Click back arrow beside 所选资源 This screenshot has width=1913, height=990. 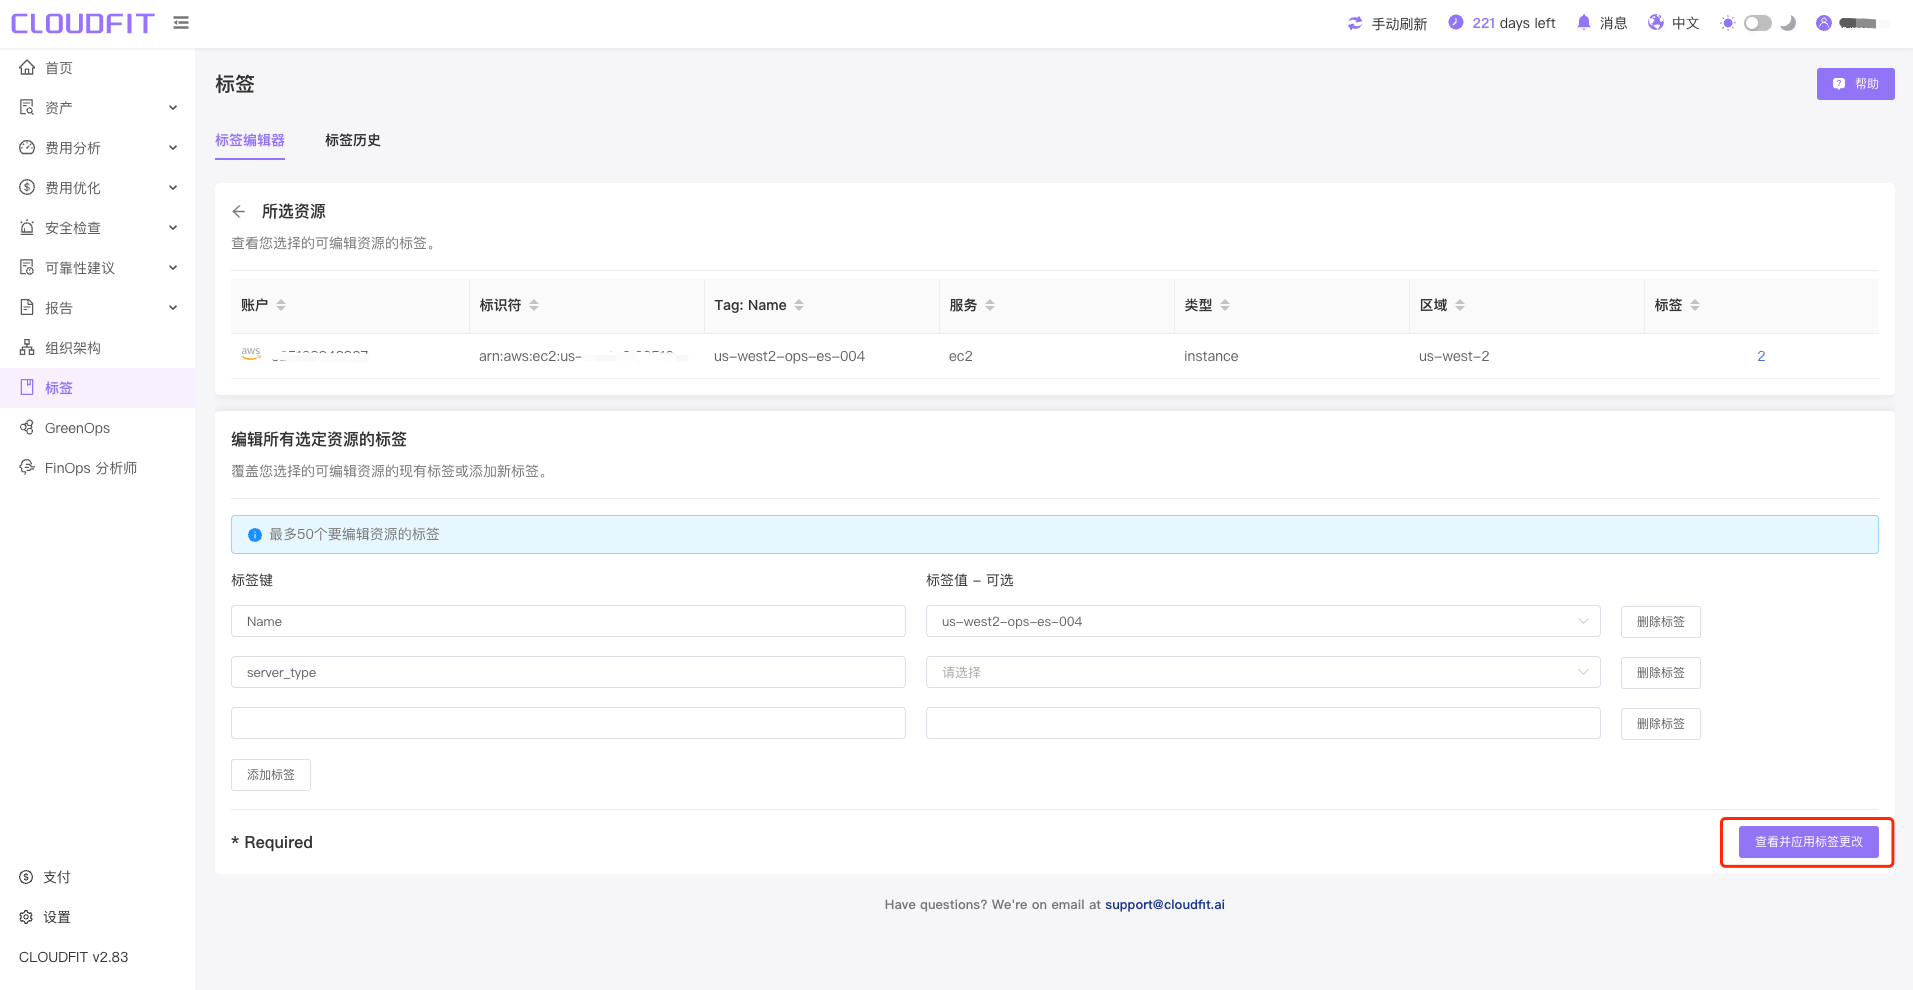pyautogui.click(x=238, y=211)
